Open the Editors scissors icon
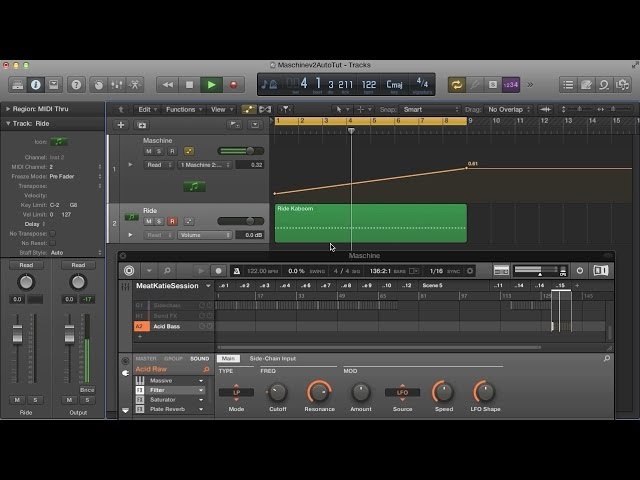 pyautogui.click(x=135, y=84)
